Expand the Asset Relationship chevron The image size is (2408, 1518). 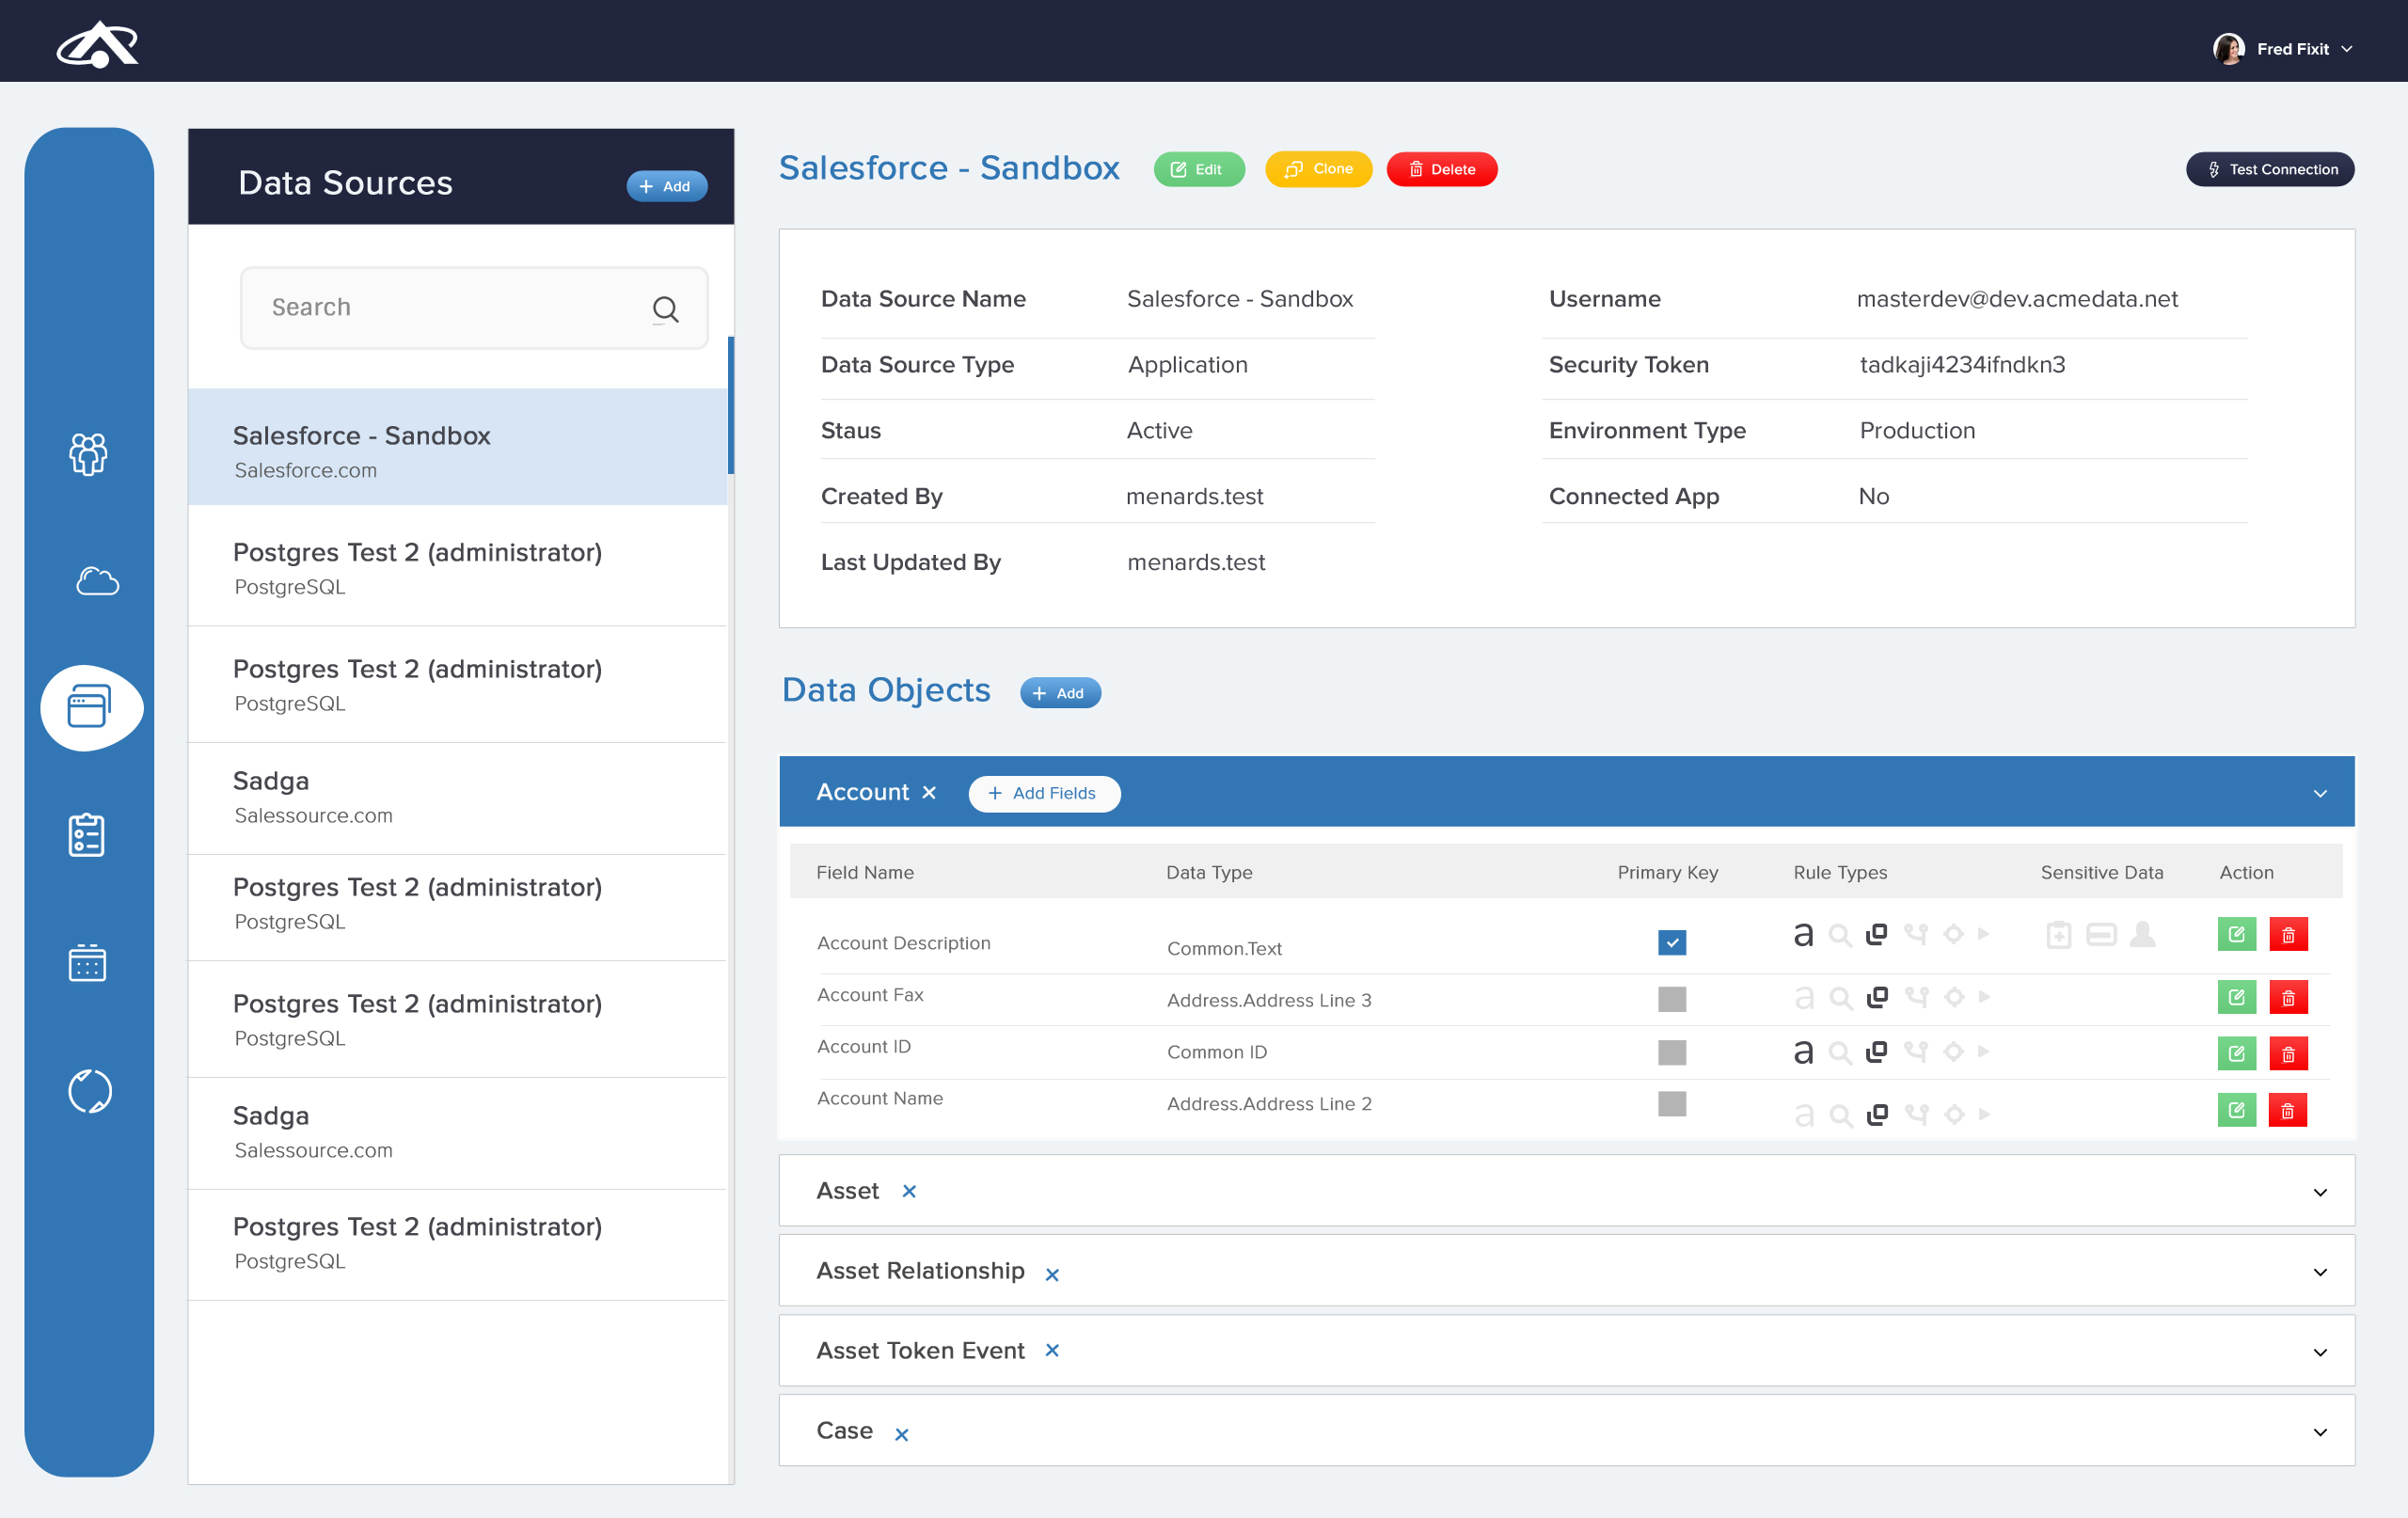pyautogui.click(x=2320, y=1272)
